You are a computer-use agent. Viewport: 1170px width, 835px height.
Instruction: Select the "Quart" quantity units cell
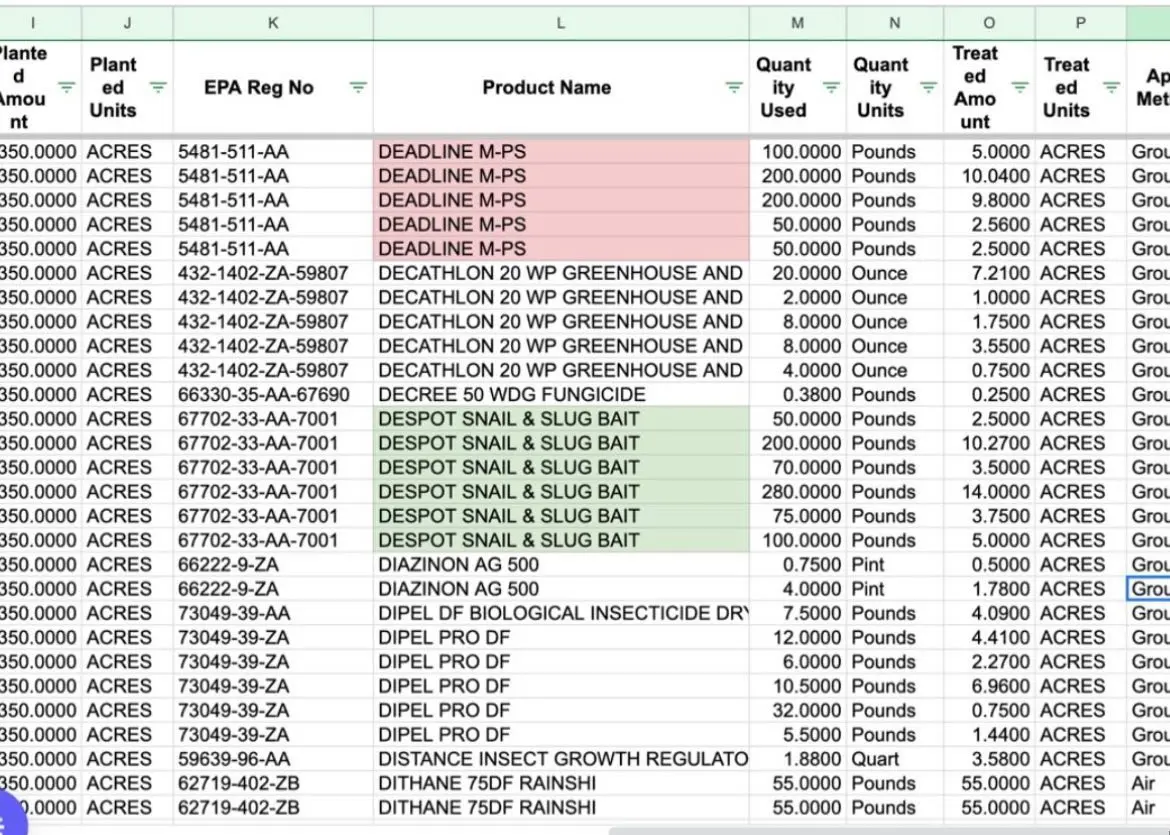(x=895, y=759)
